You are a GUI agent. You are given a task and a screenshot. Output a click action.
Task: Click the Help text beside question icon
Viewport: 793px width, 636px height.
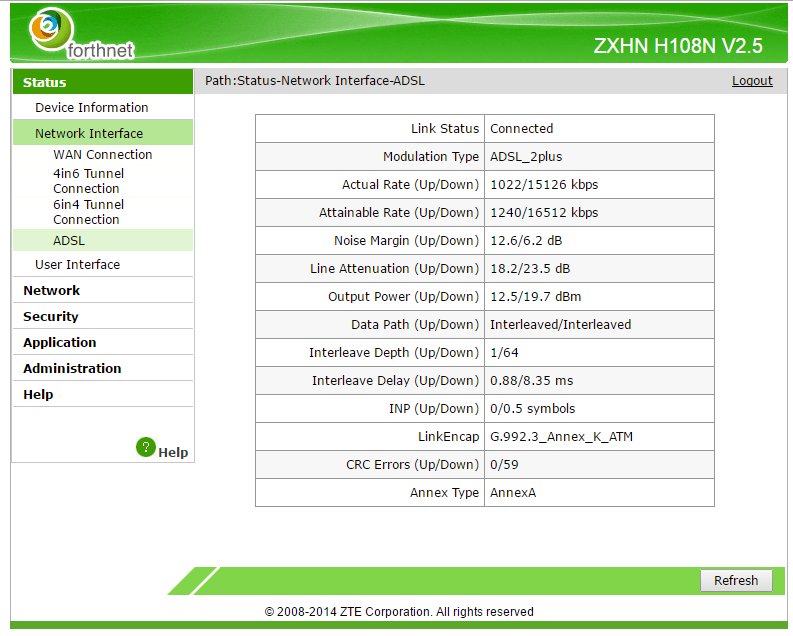173,452
